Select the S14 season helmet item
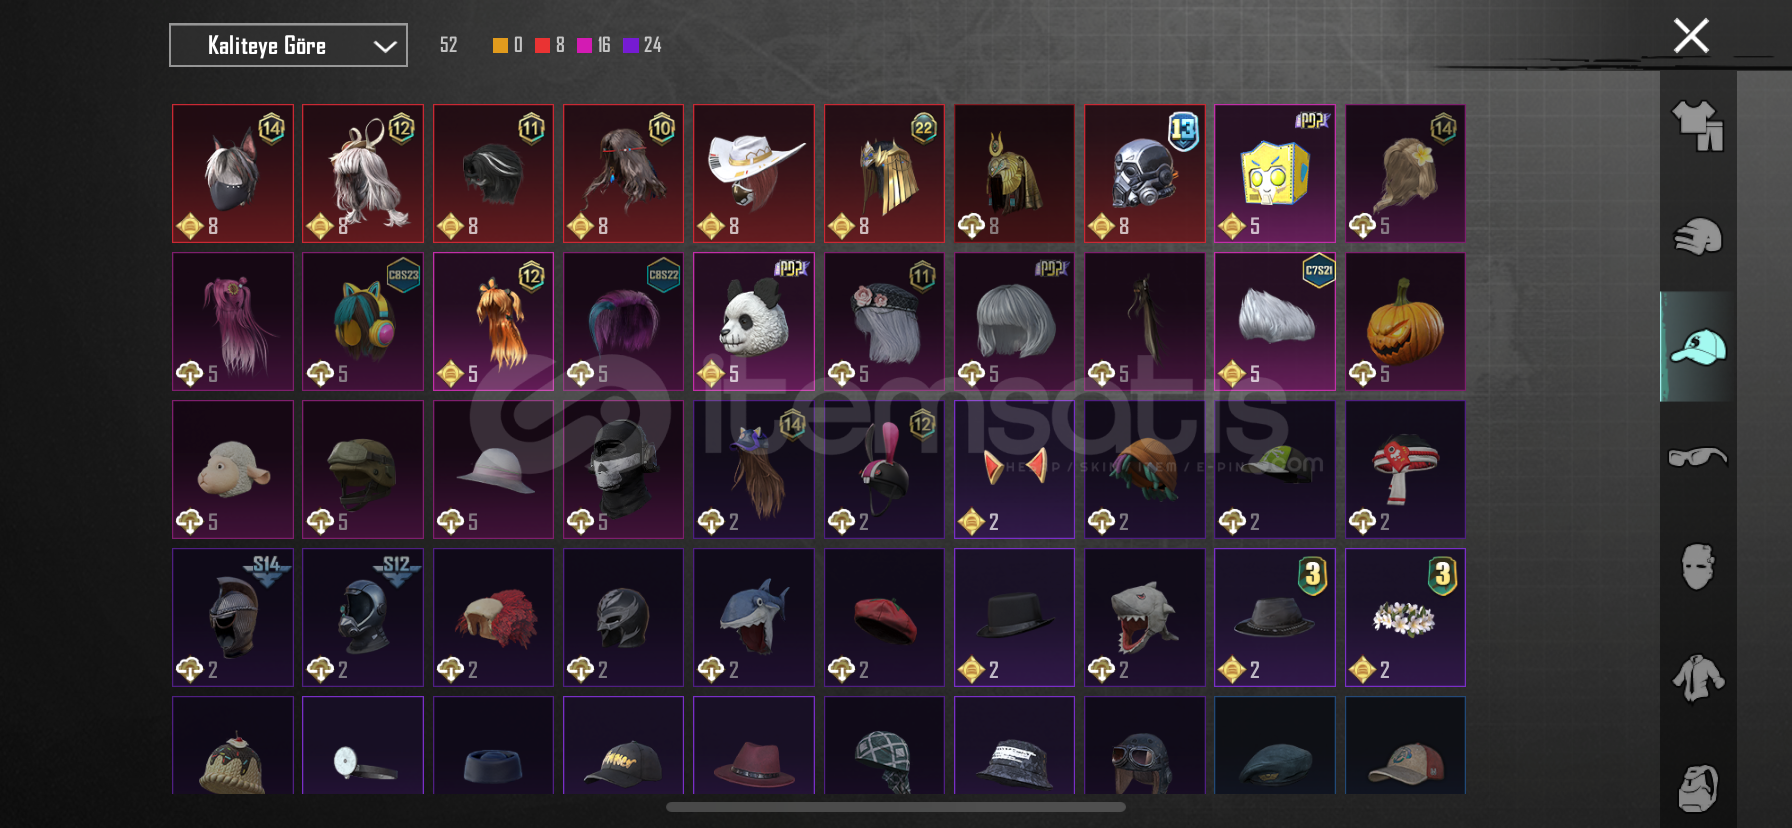The width and height of the screenshot is (1792, 828). 233,617
